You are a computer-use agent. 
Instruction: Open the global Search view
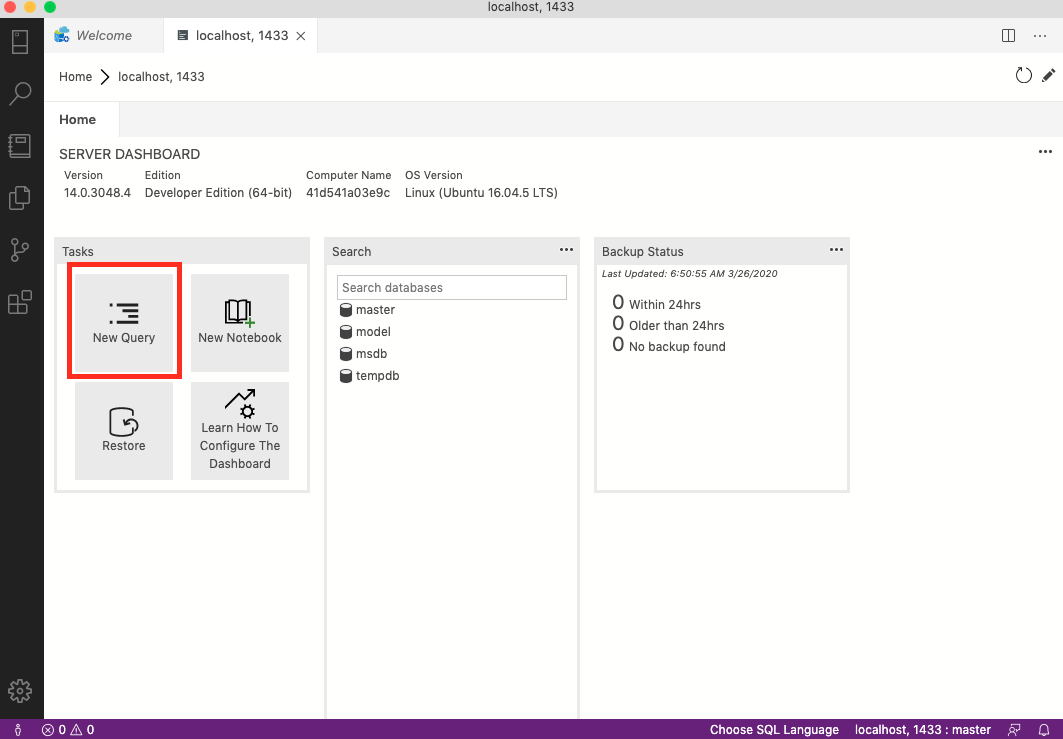[x=21, y=93]
